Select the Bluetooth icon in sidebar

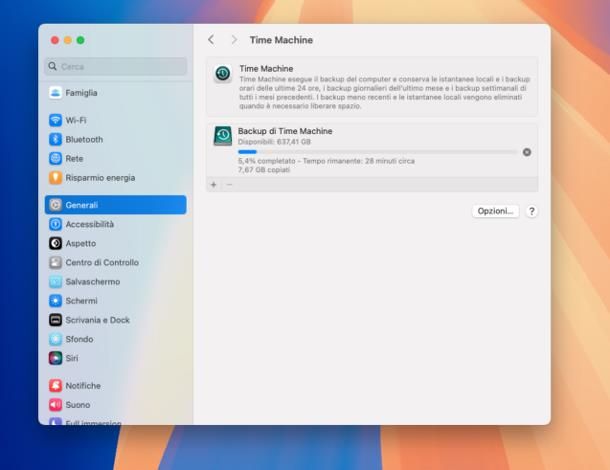coord(55,139)
